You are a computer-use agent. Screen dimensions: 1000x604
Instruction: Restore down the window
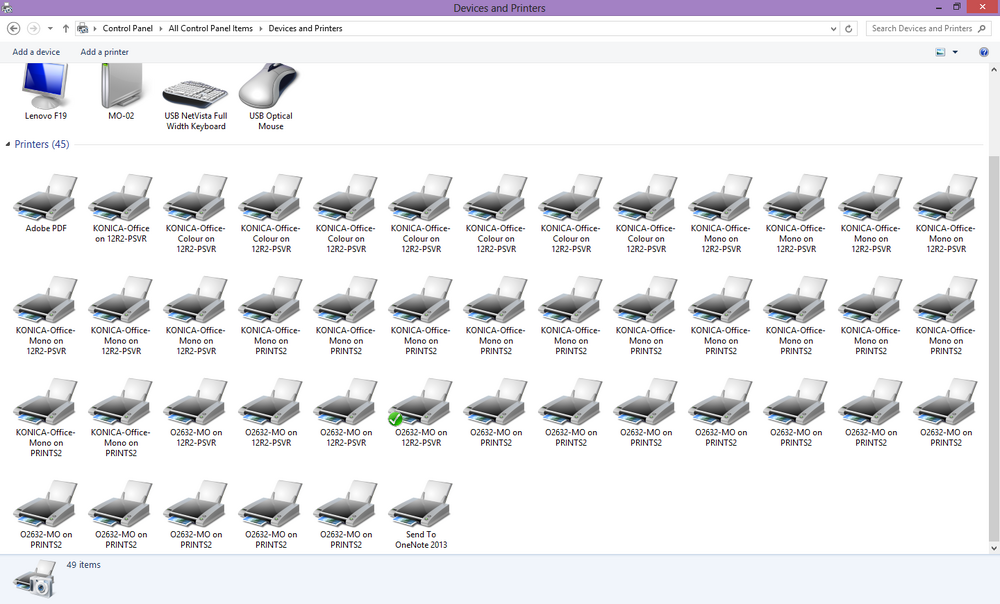(957, 7)
